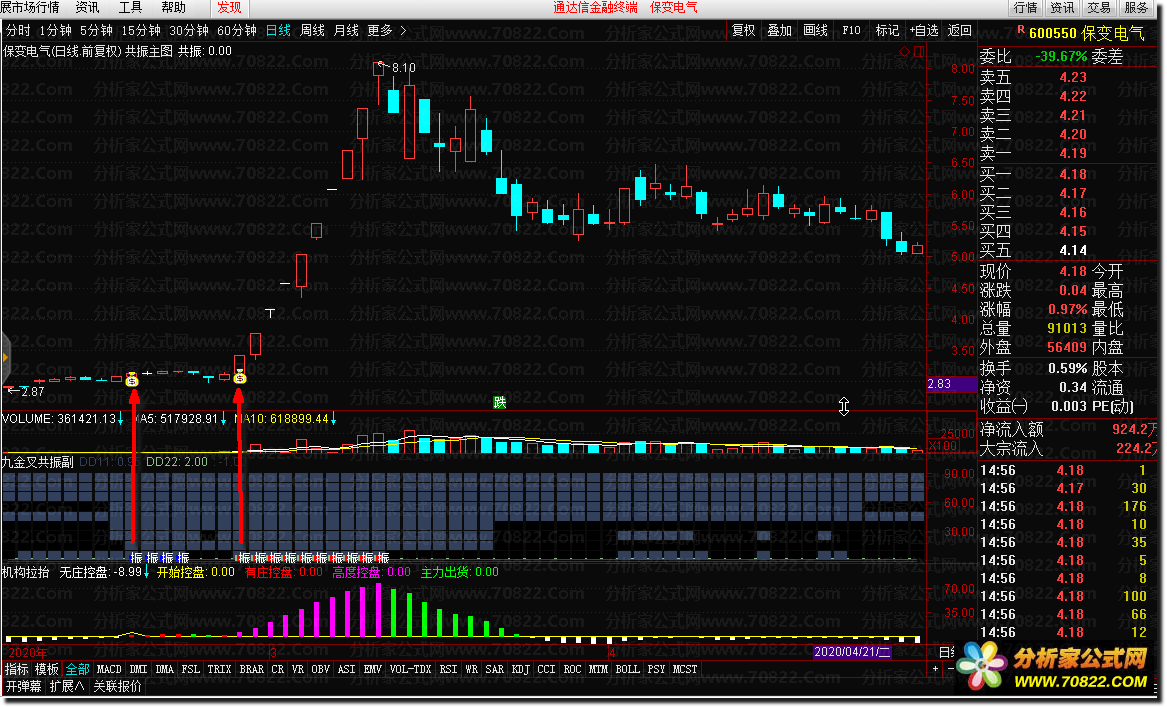Screen dimensions: 1167x707
Task: Apply the TRIX indicator
Action: (219, 669)
